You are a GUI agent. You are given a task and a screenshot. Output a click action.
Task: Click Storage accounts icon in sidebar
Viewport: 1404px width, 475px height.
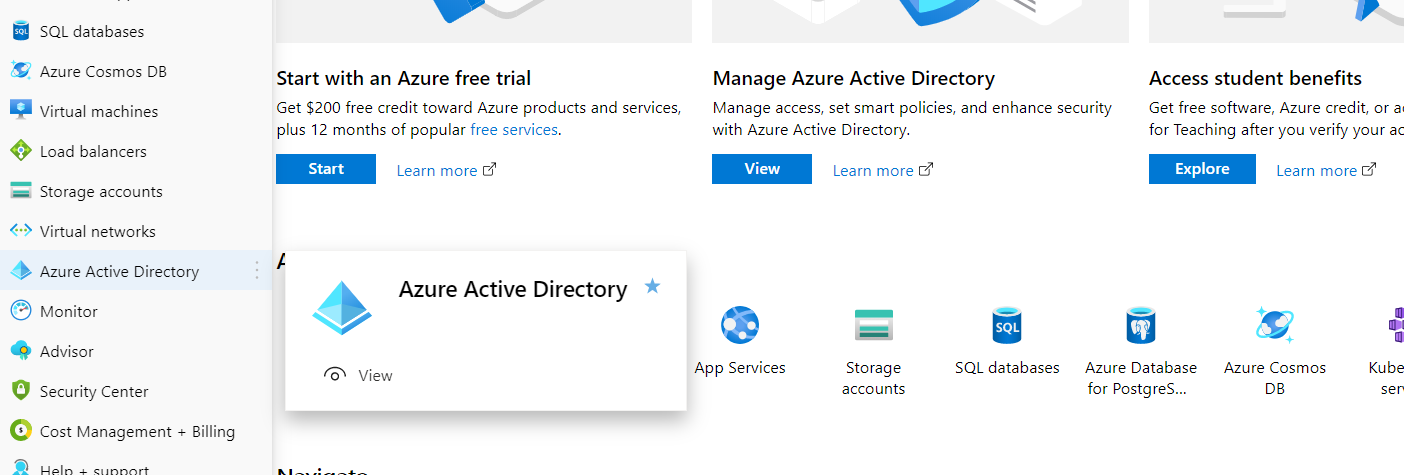[x=21, y=191]
